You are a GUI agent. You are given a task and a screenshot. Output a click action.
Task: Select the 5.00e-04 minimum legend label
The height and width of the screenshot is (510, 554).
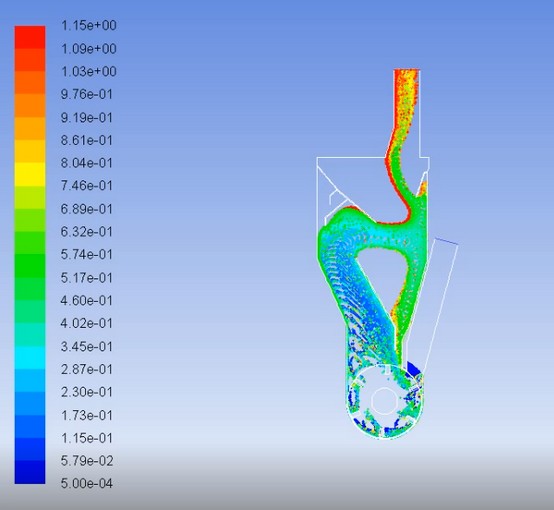(87, 483)
